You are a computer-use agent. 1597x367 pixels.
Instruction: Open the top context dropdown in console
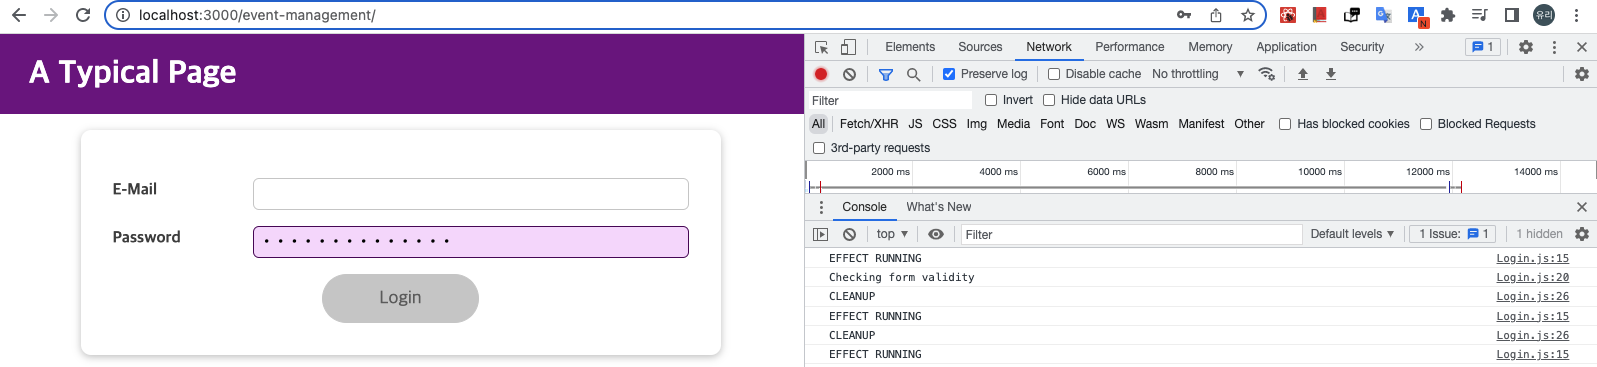click(x=892, y=234)
